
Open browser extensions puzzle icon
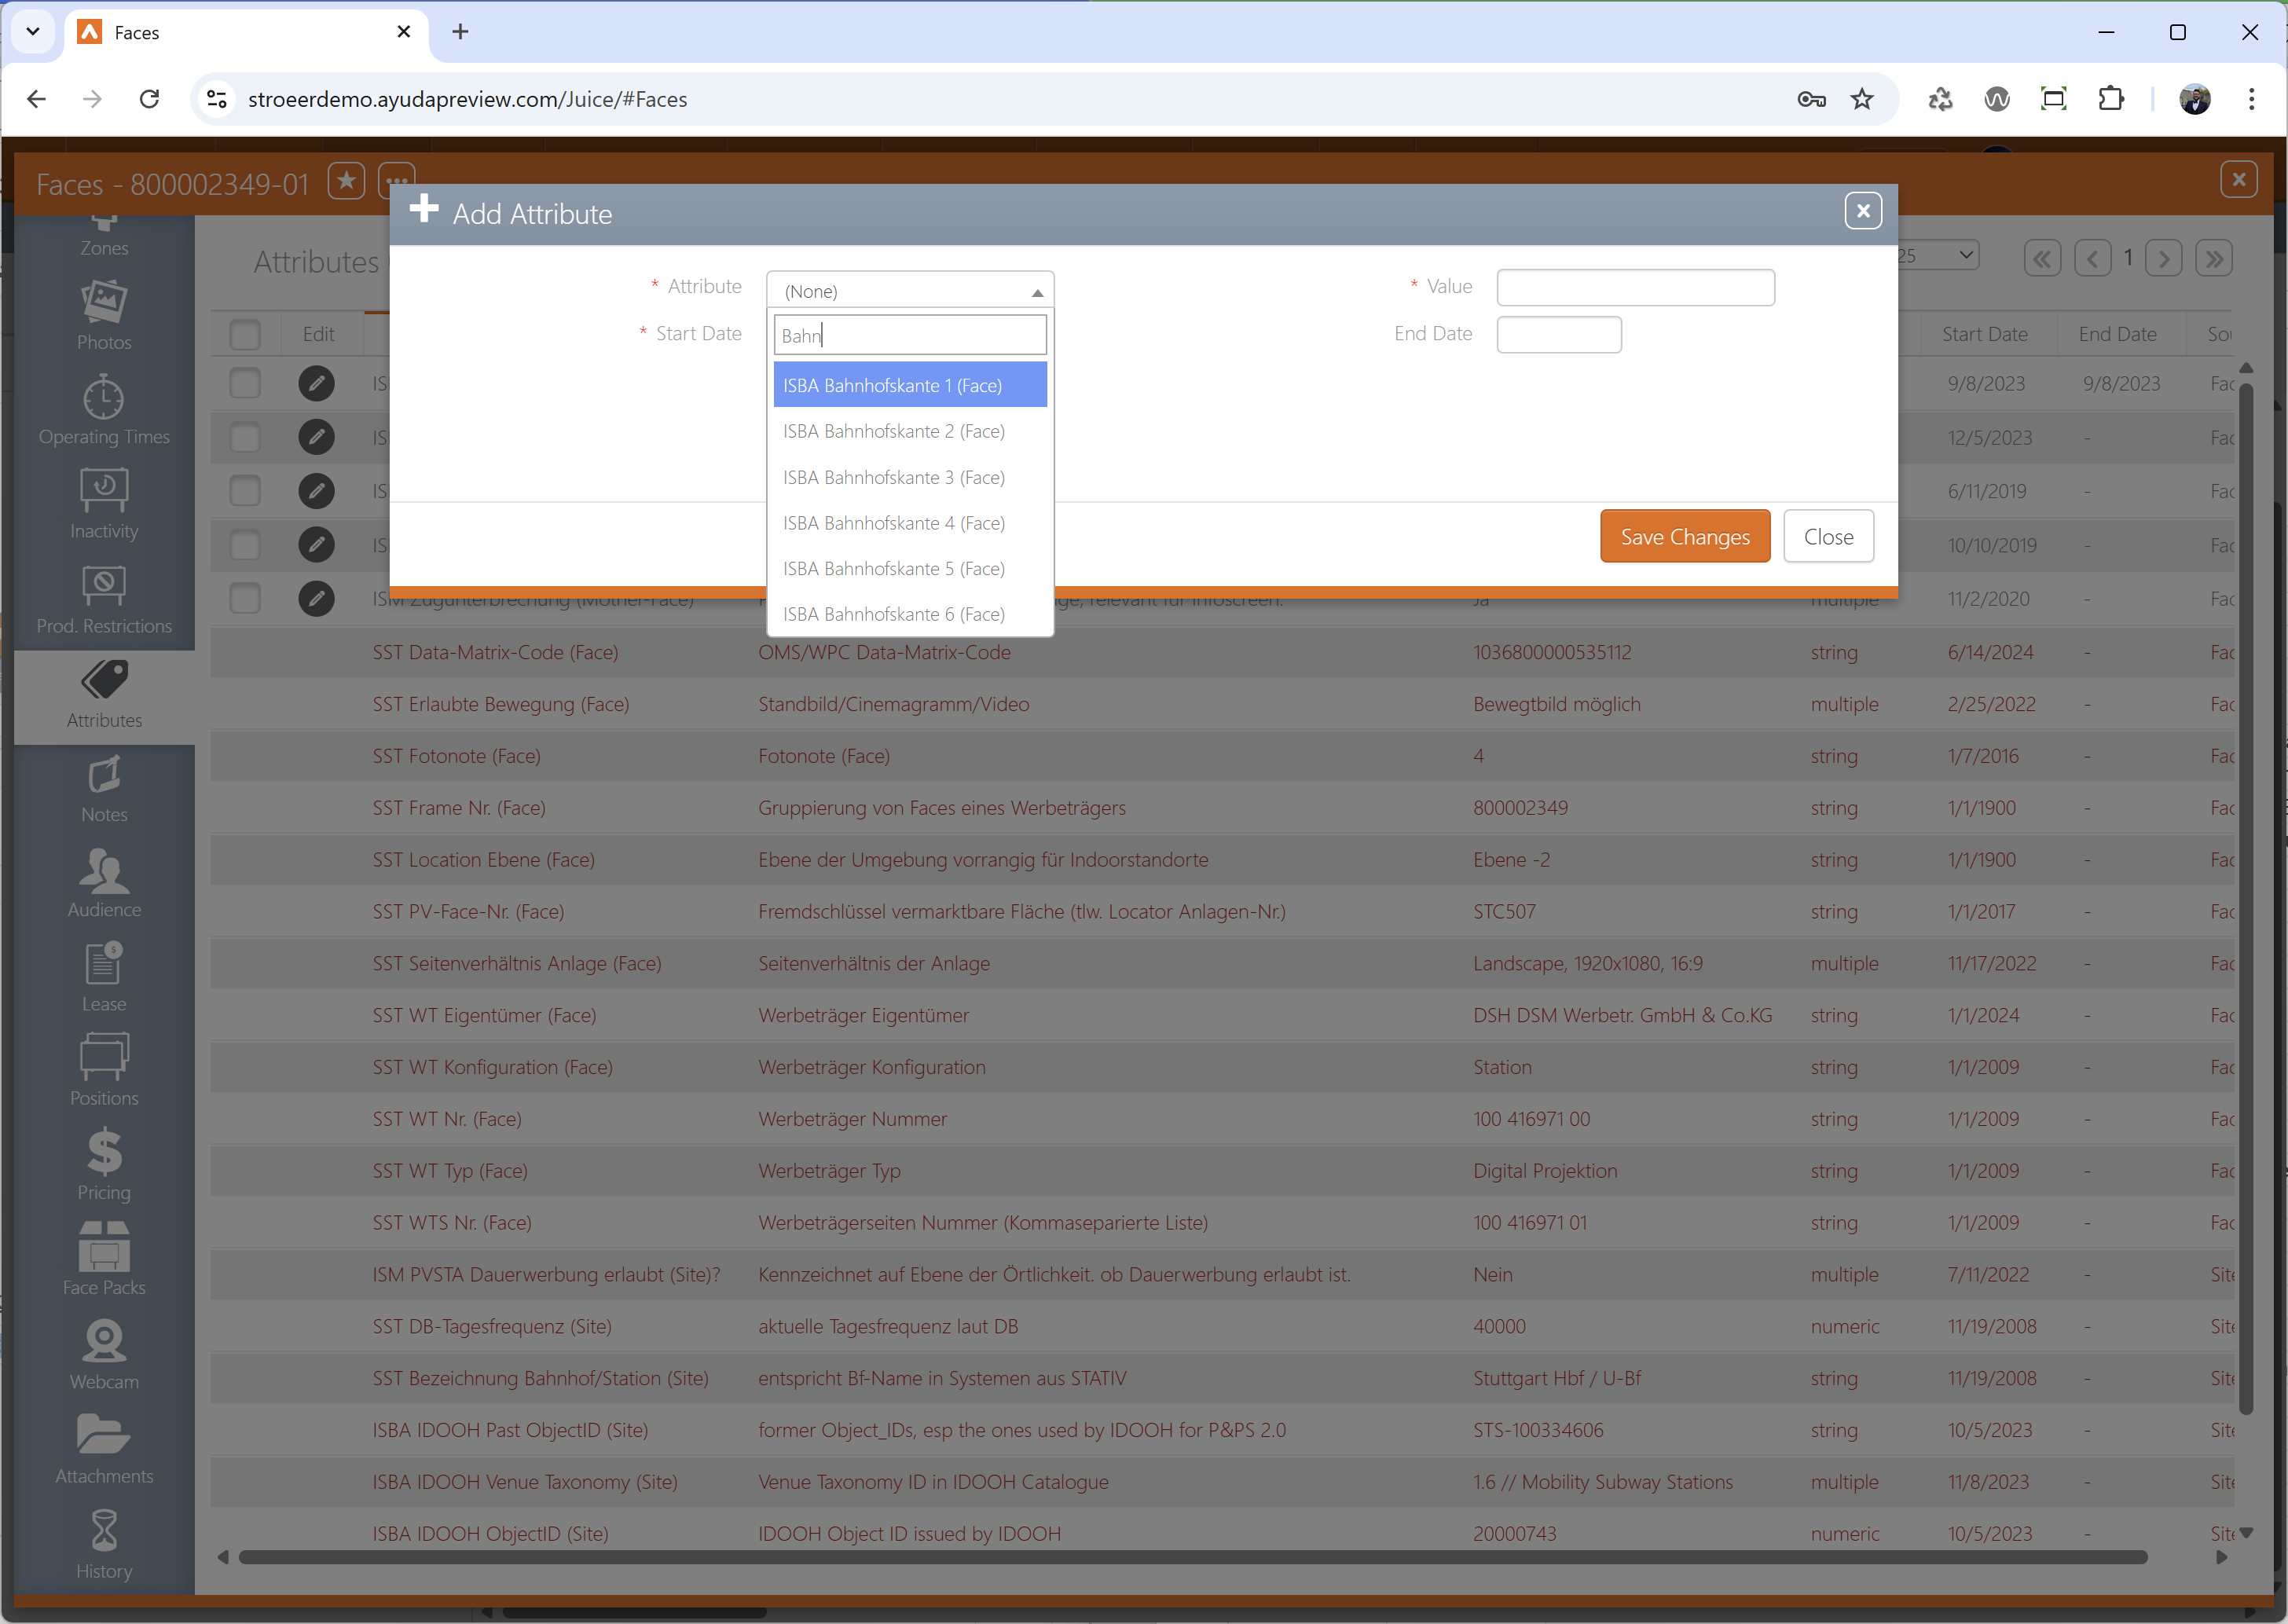pyautogui.click(x=2110, y=99)
